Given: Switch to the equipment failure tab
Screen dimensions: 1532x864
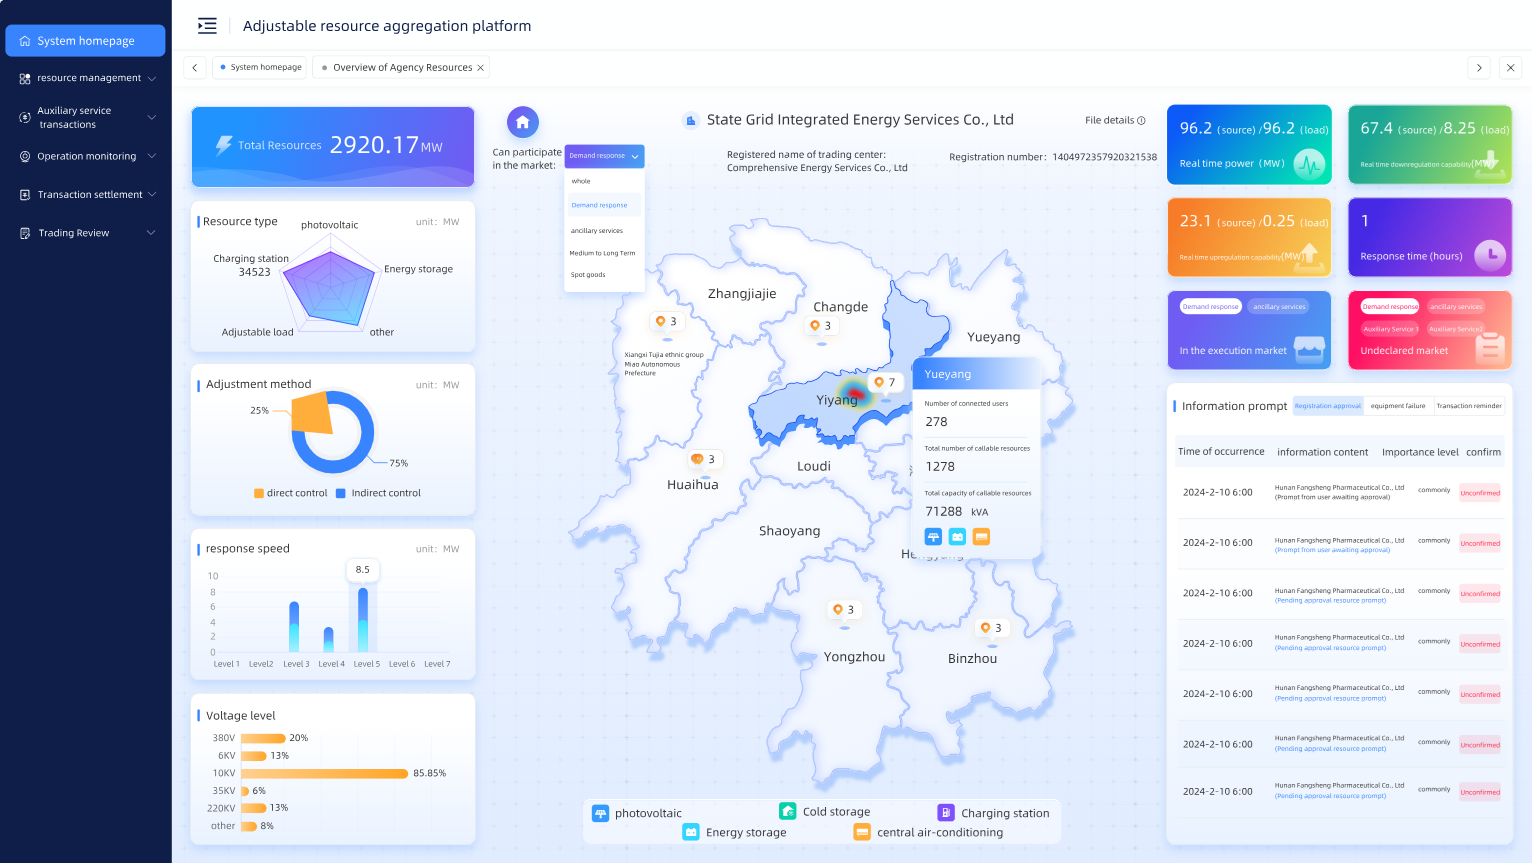Looking at the screenshot, I should tap(1397, 406).
